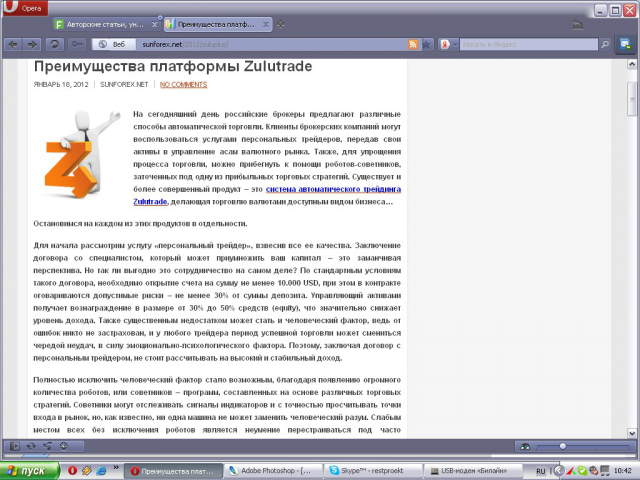This screenshot has height=480, width=640.
Task: Open the Skype restproekt taskbar button
Action: point(373,471)
